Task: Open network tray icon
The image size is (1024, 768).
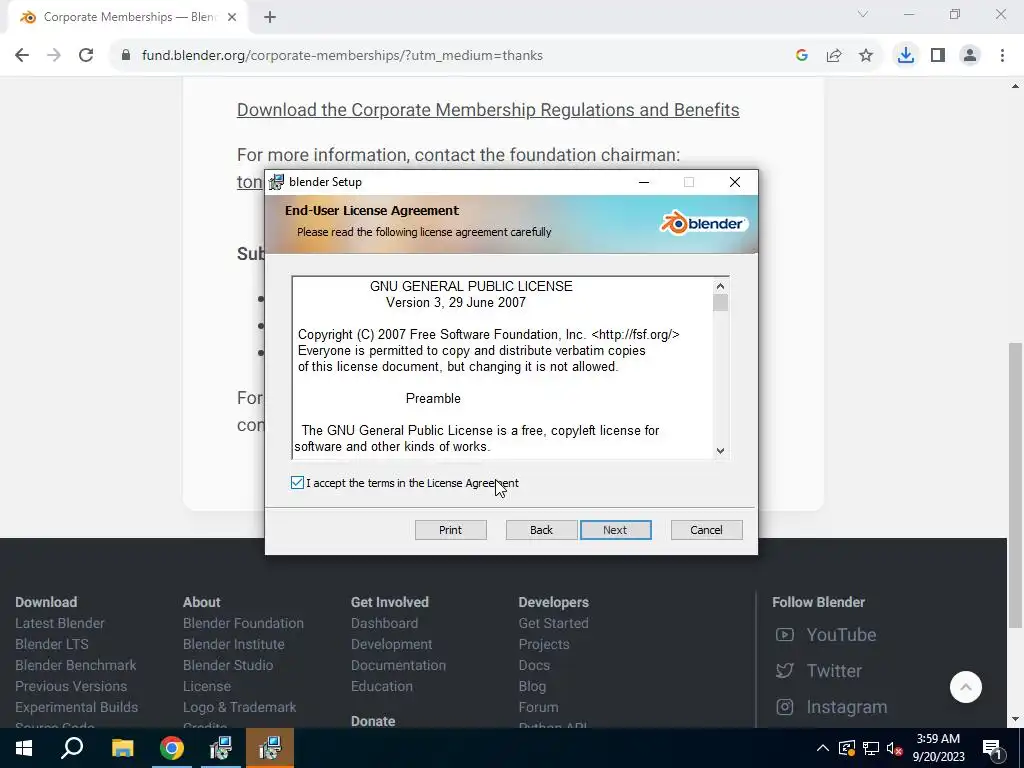Action: point(871,748)
